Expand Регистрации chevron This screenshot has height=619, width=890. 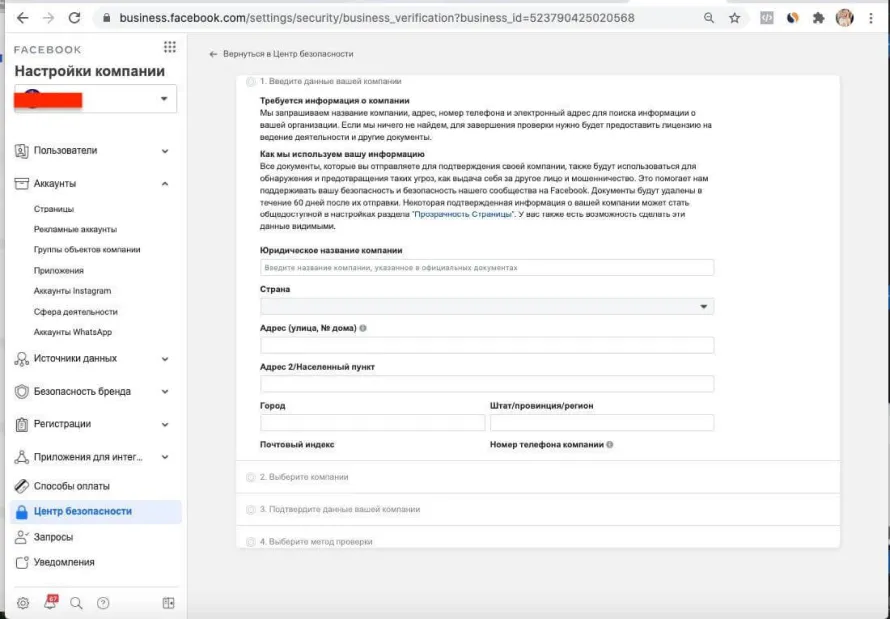click(x=165, y=424)
